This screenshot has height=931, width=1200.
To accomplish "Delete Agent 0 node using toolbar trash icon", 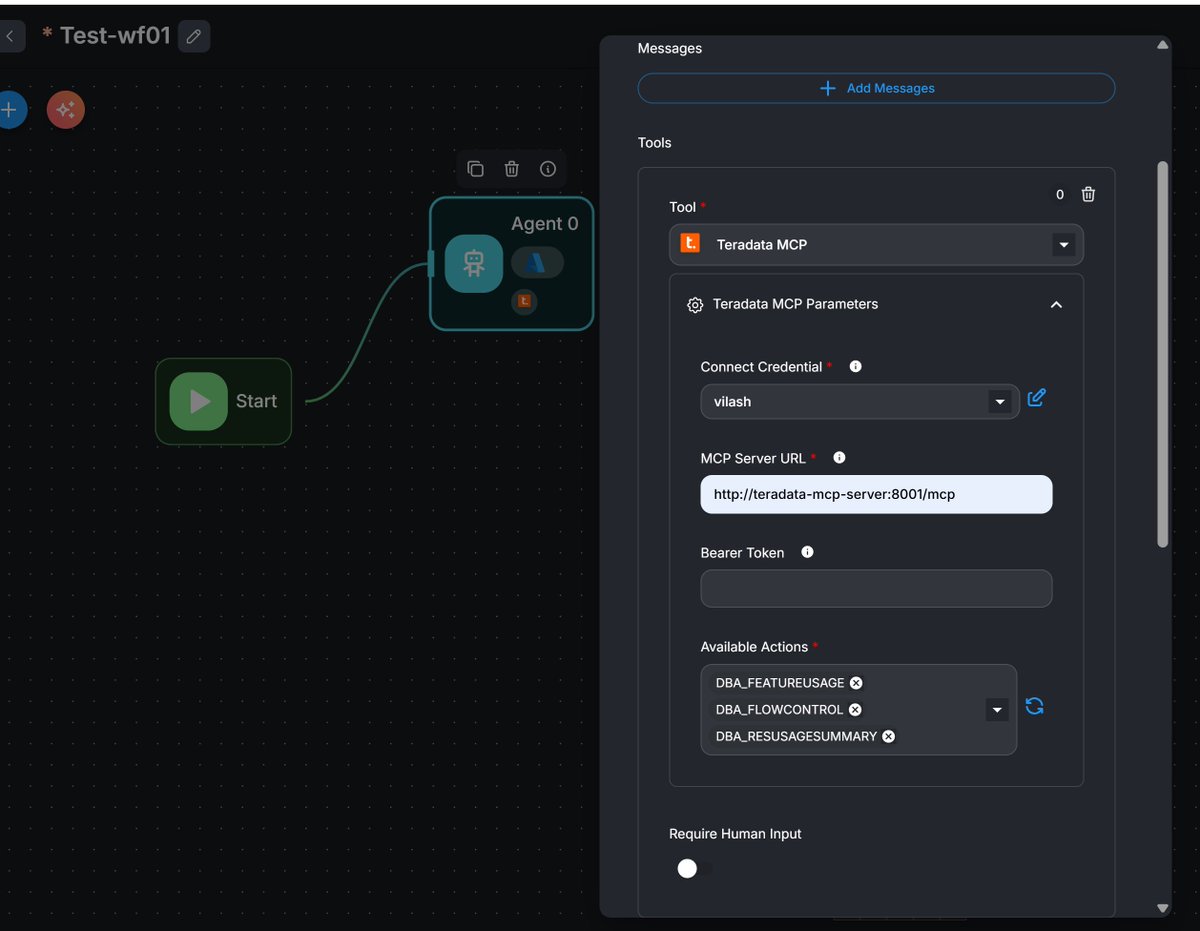I will pyautogui.click(x=512, y=169).
